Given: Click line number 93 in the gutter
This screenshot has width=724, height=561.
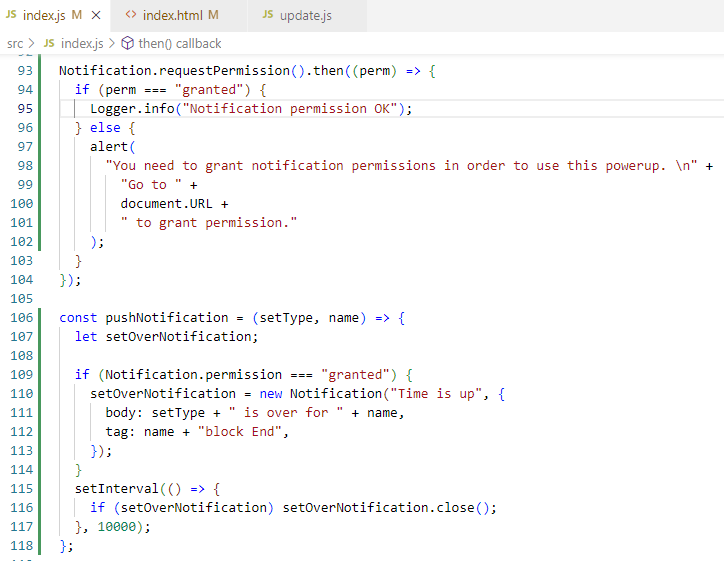Looking at the screenshot, I should [25, 71].
